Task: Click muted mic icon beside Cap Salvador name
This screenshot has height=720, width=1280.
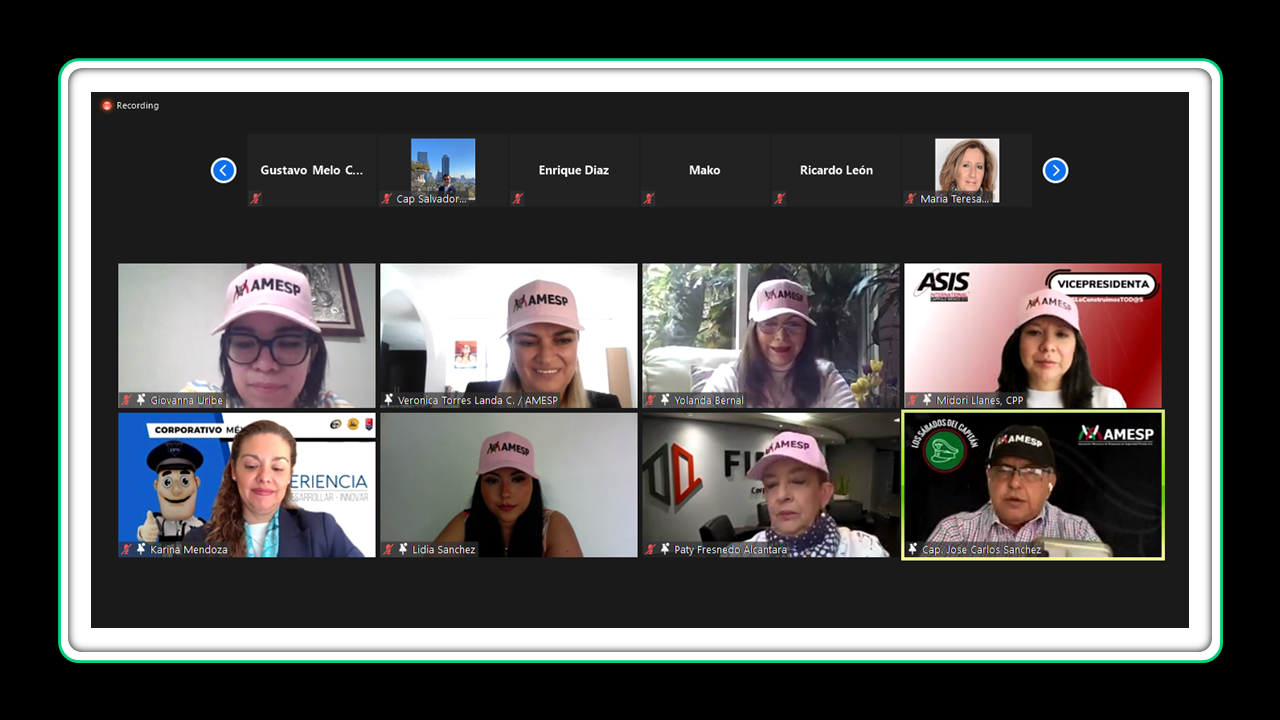Action: point(386,198)
